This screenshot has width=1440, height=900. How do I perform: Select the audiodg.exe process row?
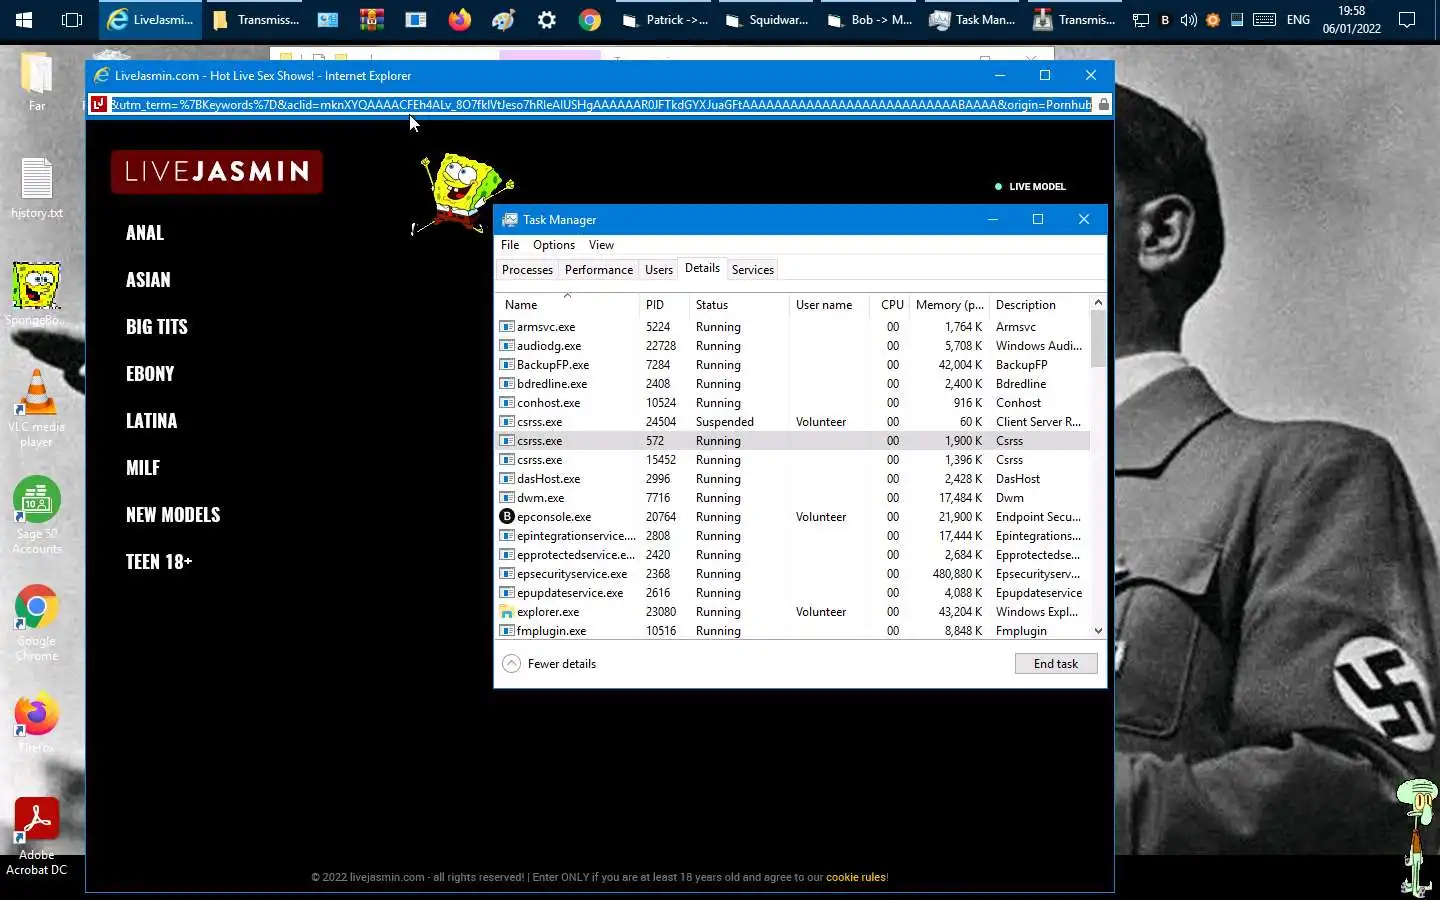(x=793, y=346)
